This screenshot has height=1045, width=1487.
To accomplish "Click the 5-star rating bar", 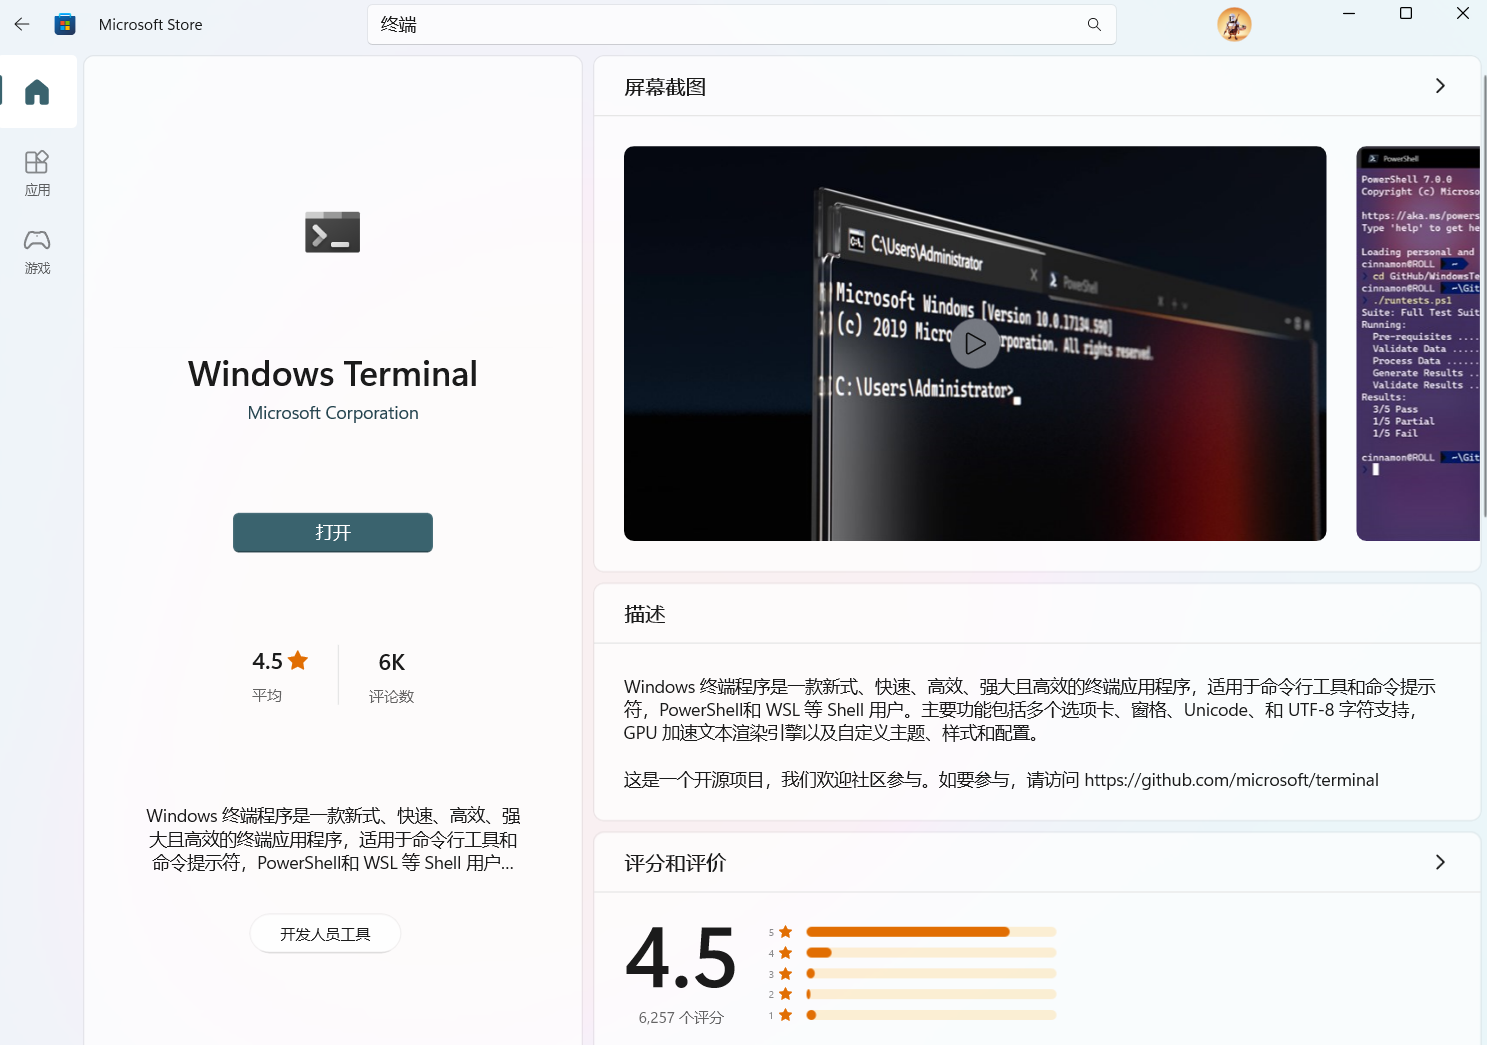I will coord(931,932).
